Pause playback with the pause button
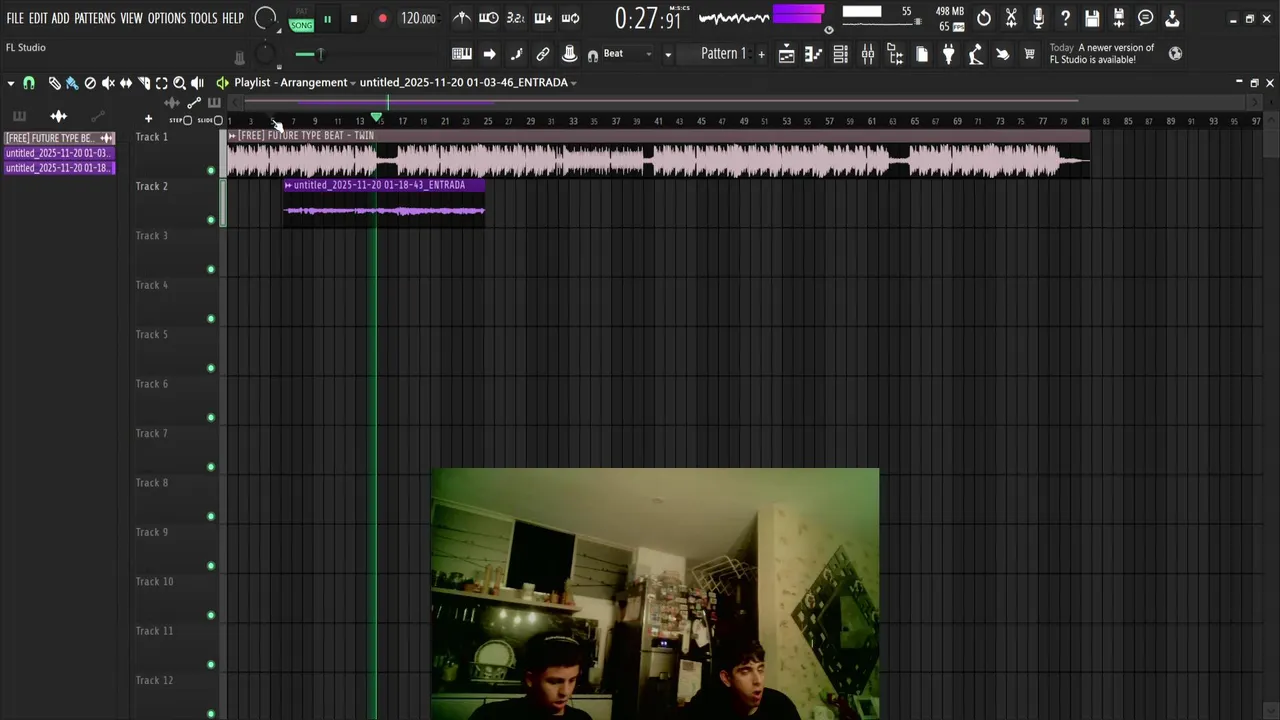Screen dimensions: 1280x720 point(327,19)
